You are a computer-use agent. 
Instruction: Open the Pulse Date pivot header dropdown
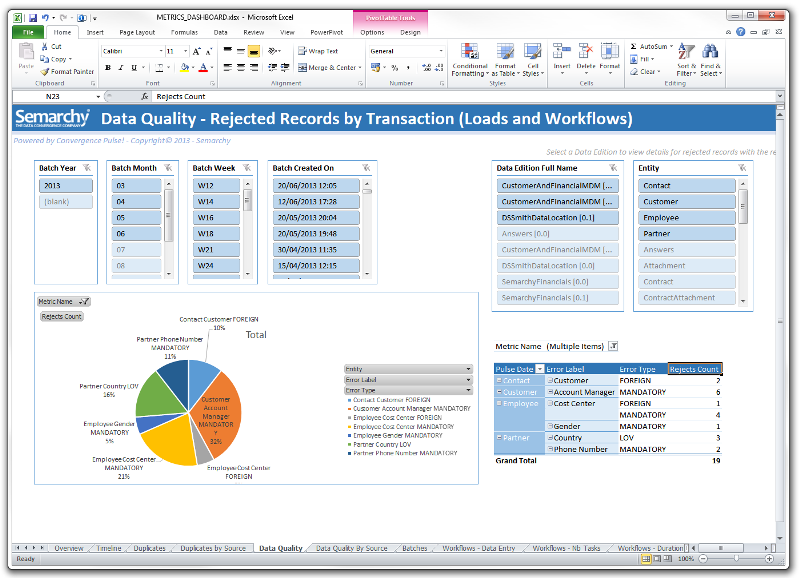pos(539,369)
